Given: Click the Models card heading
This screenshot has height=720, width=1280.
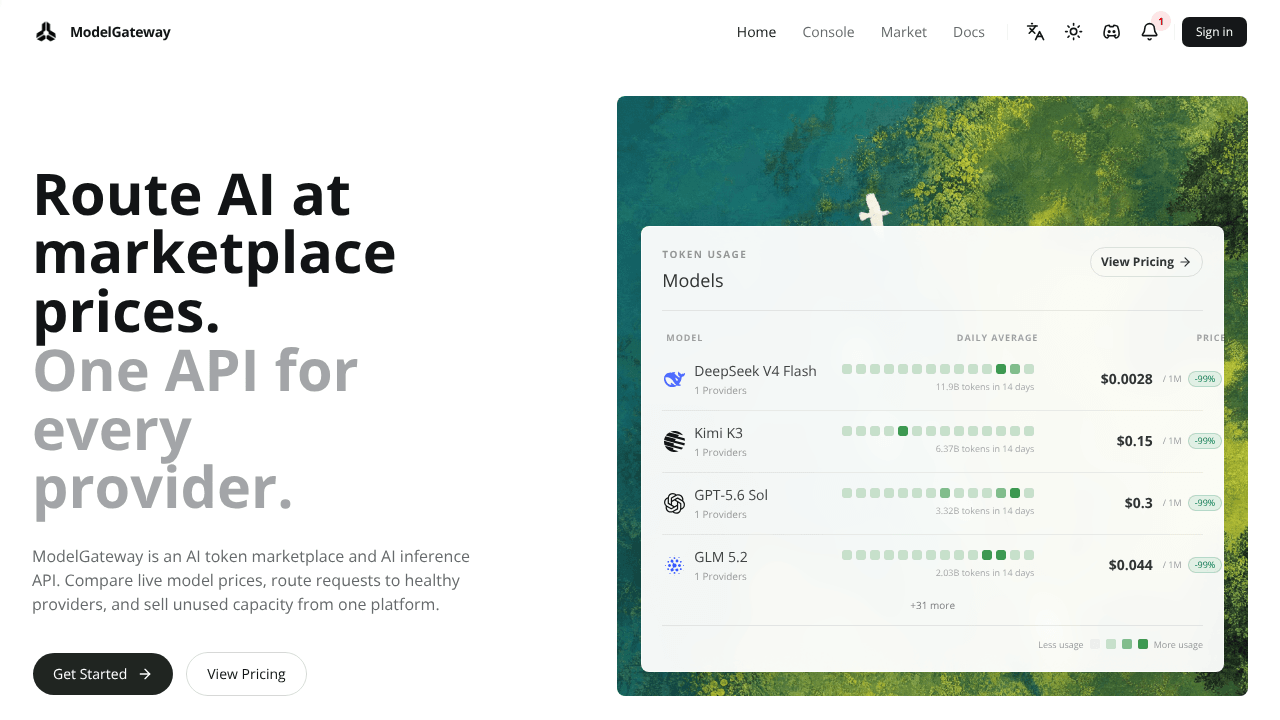Looking at the screenshot, I should point(693,281).
